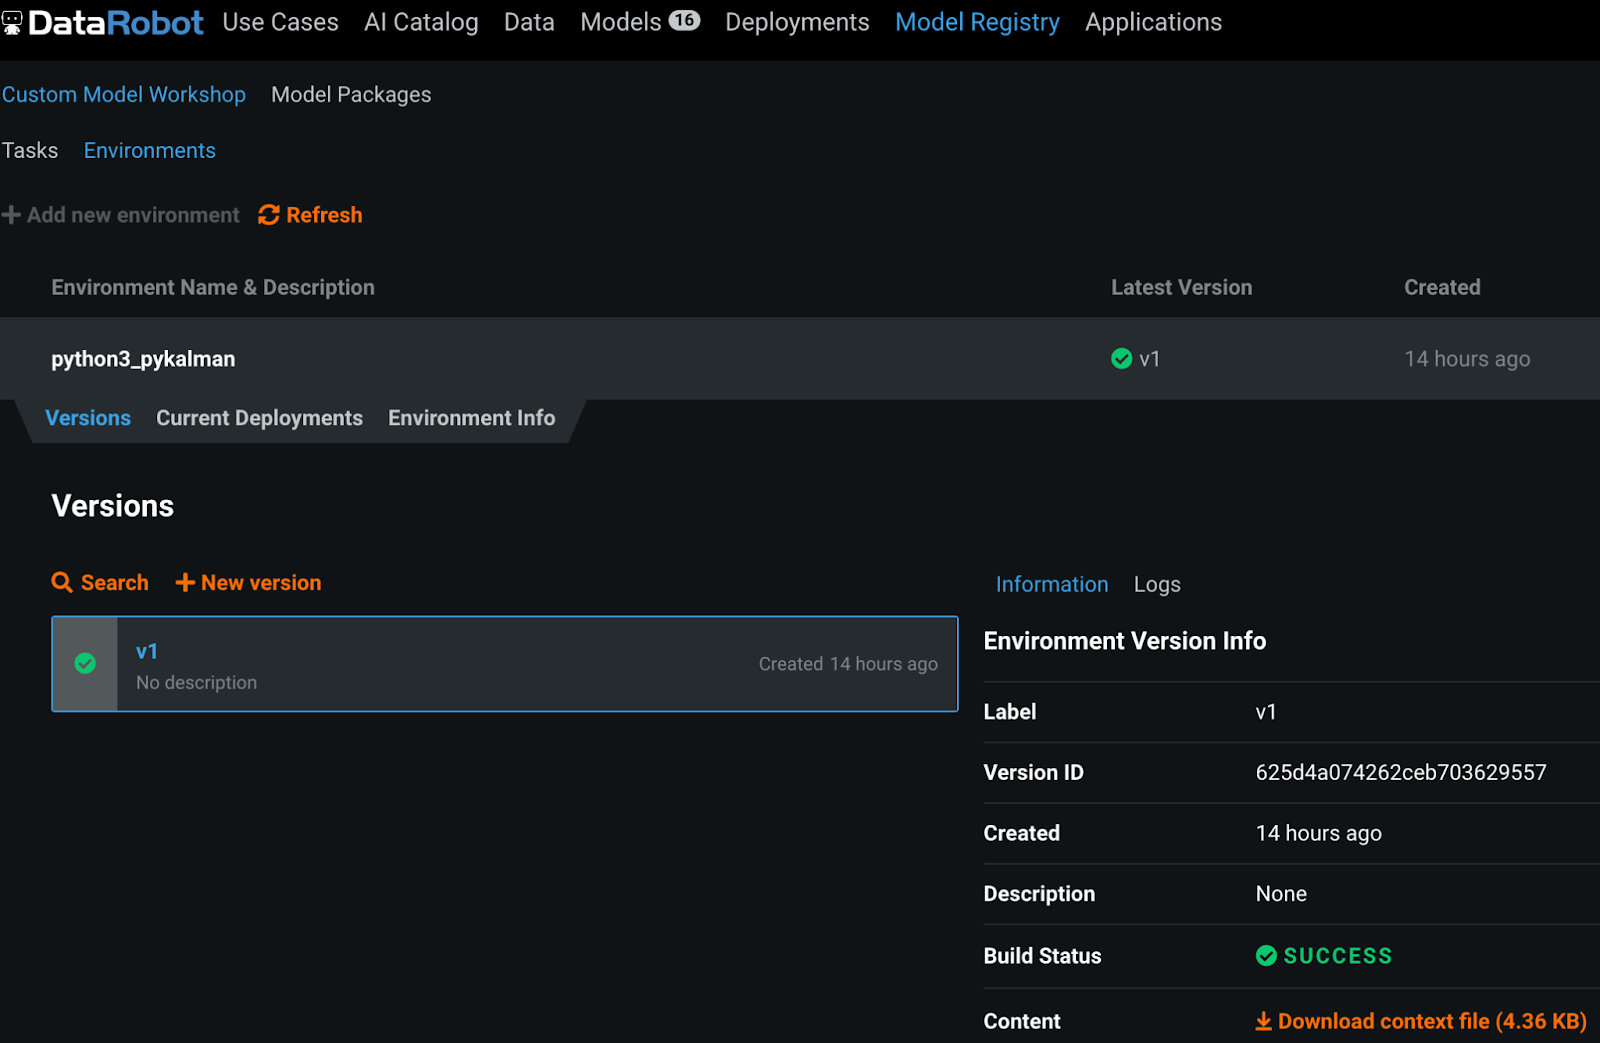Click the Environment Version Info heading

point(1124,640)
